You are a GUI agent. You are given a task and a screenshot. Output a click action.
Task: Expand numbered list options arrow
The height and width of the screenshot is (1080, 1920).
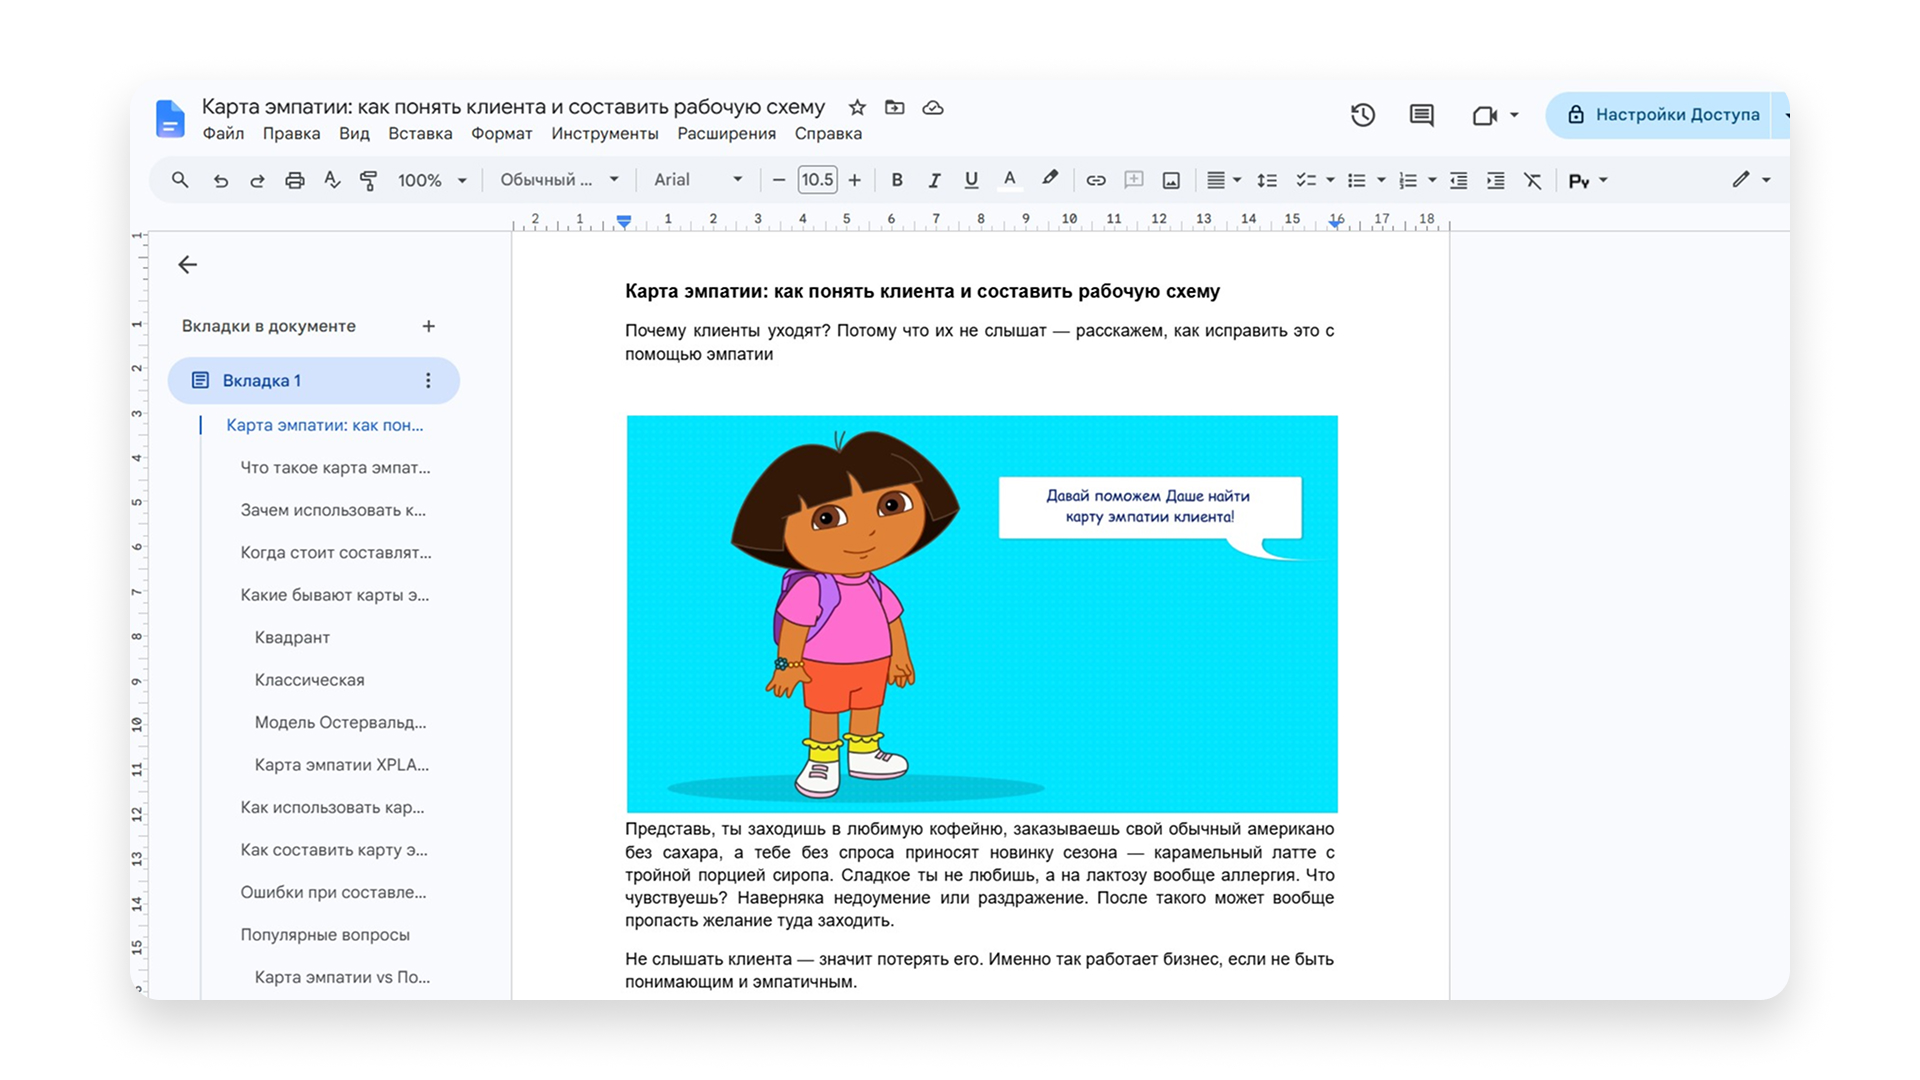[1432, 180]
